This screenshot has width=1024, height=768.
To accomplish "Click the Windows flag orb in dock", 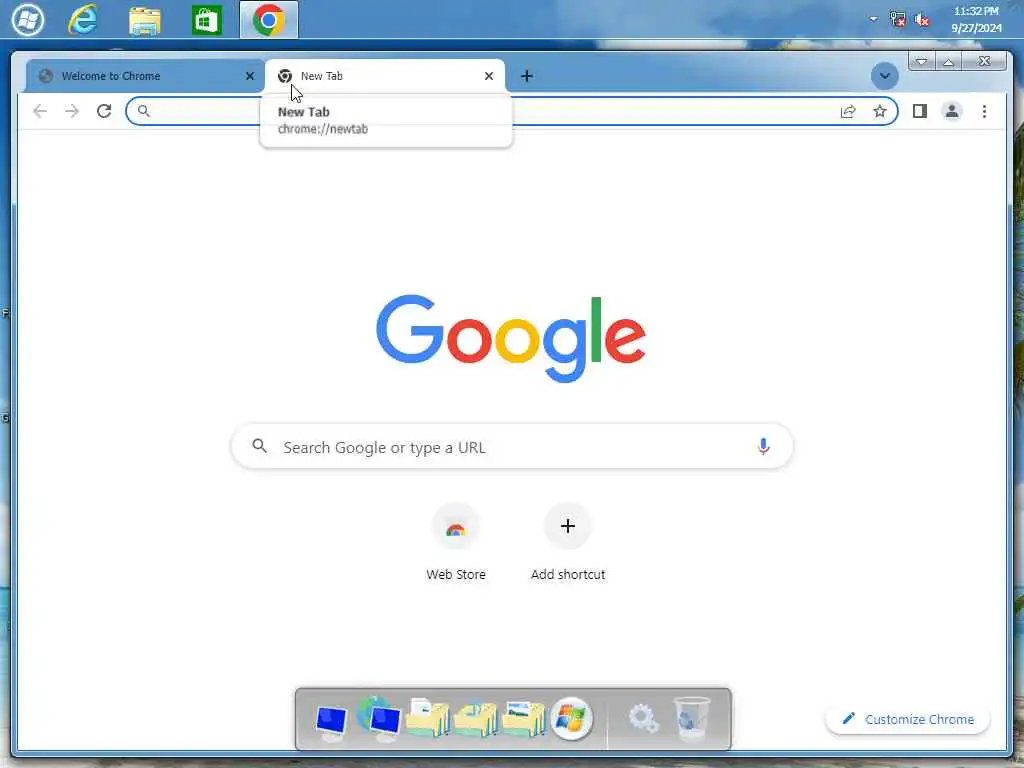I will click(x=571, y=718).
